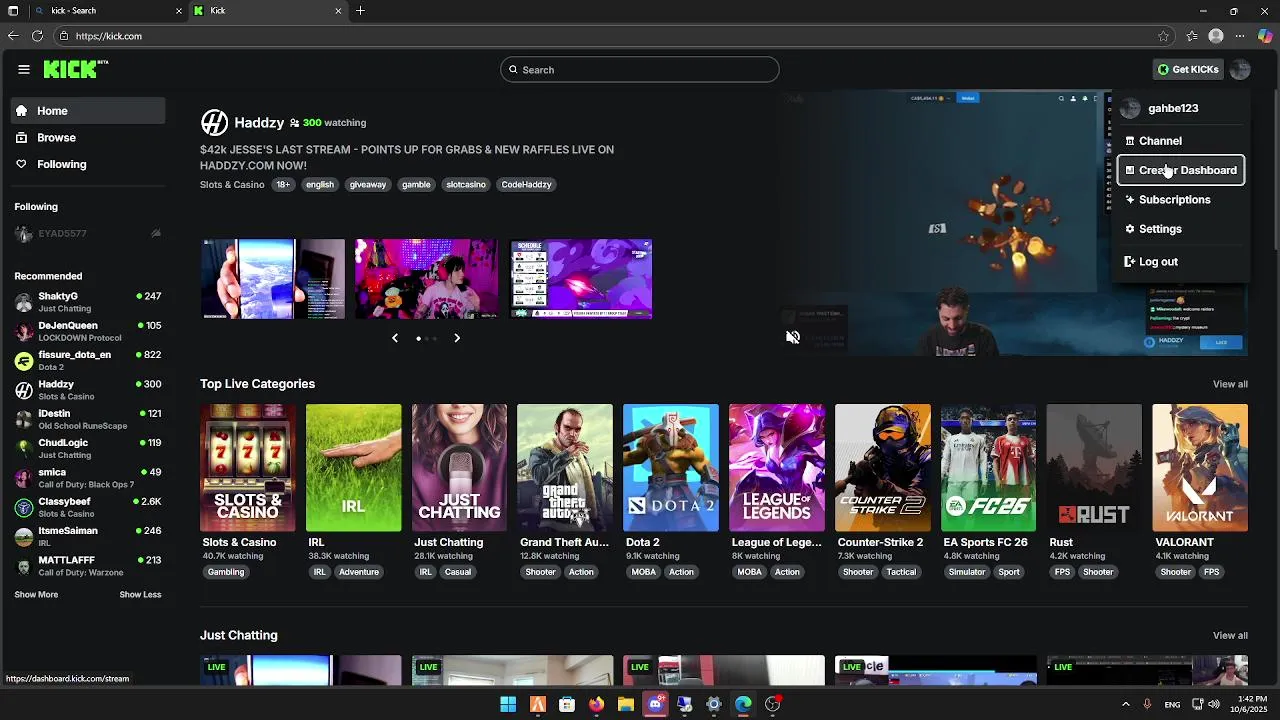Click the KICK logo
The width and height of the screenshot is (1280, 720).
click(75, 69)
